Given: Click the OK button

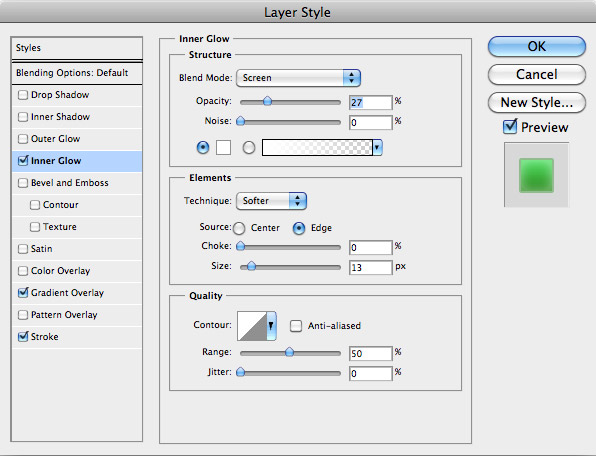Looking at the screenshot, I should tap(537, 46).
